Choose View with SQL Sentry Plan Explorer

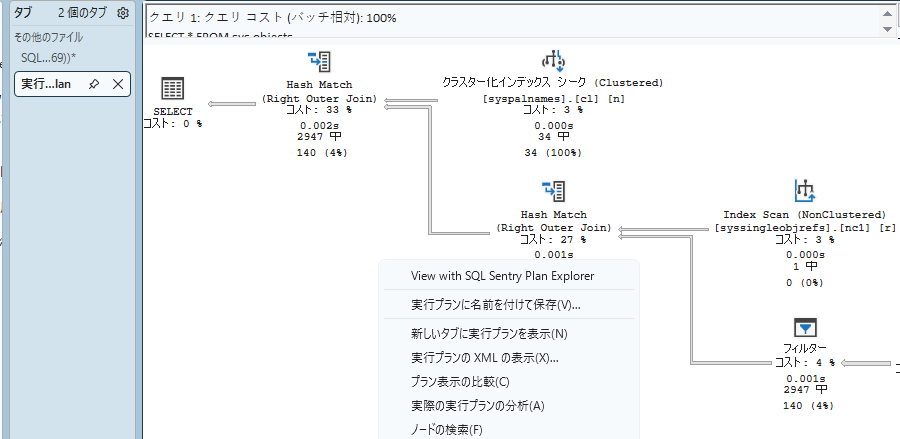click(502, 276)
